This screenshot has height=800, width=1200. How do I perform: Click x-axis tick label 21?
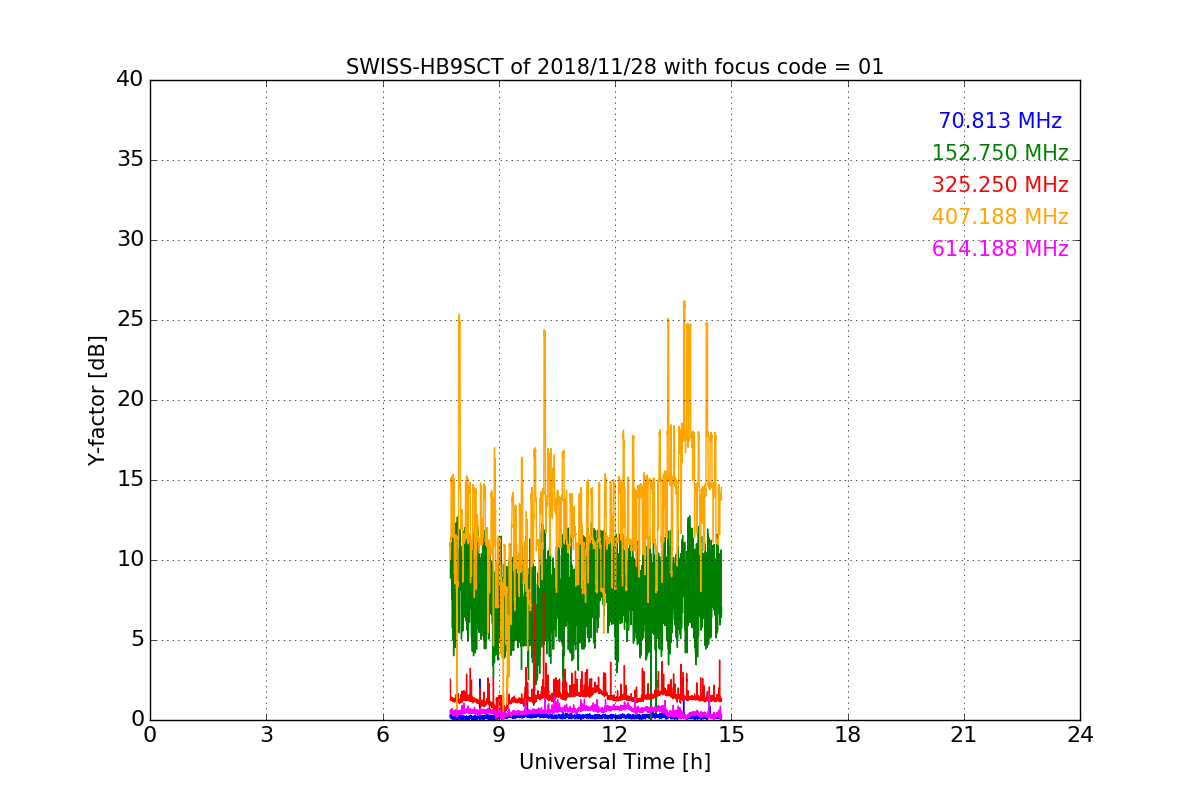pos(964,735)
